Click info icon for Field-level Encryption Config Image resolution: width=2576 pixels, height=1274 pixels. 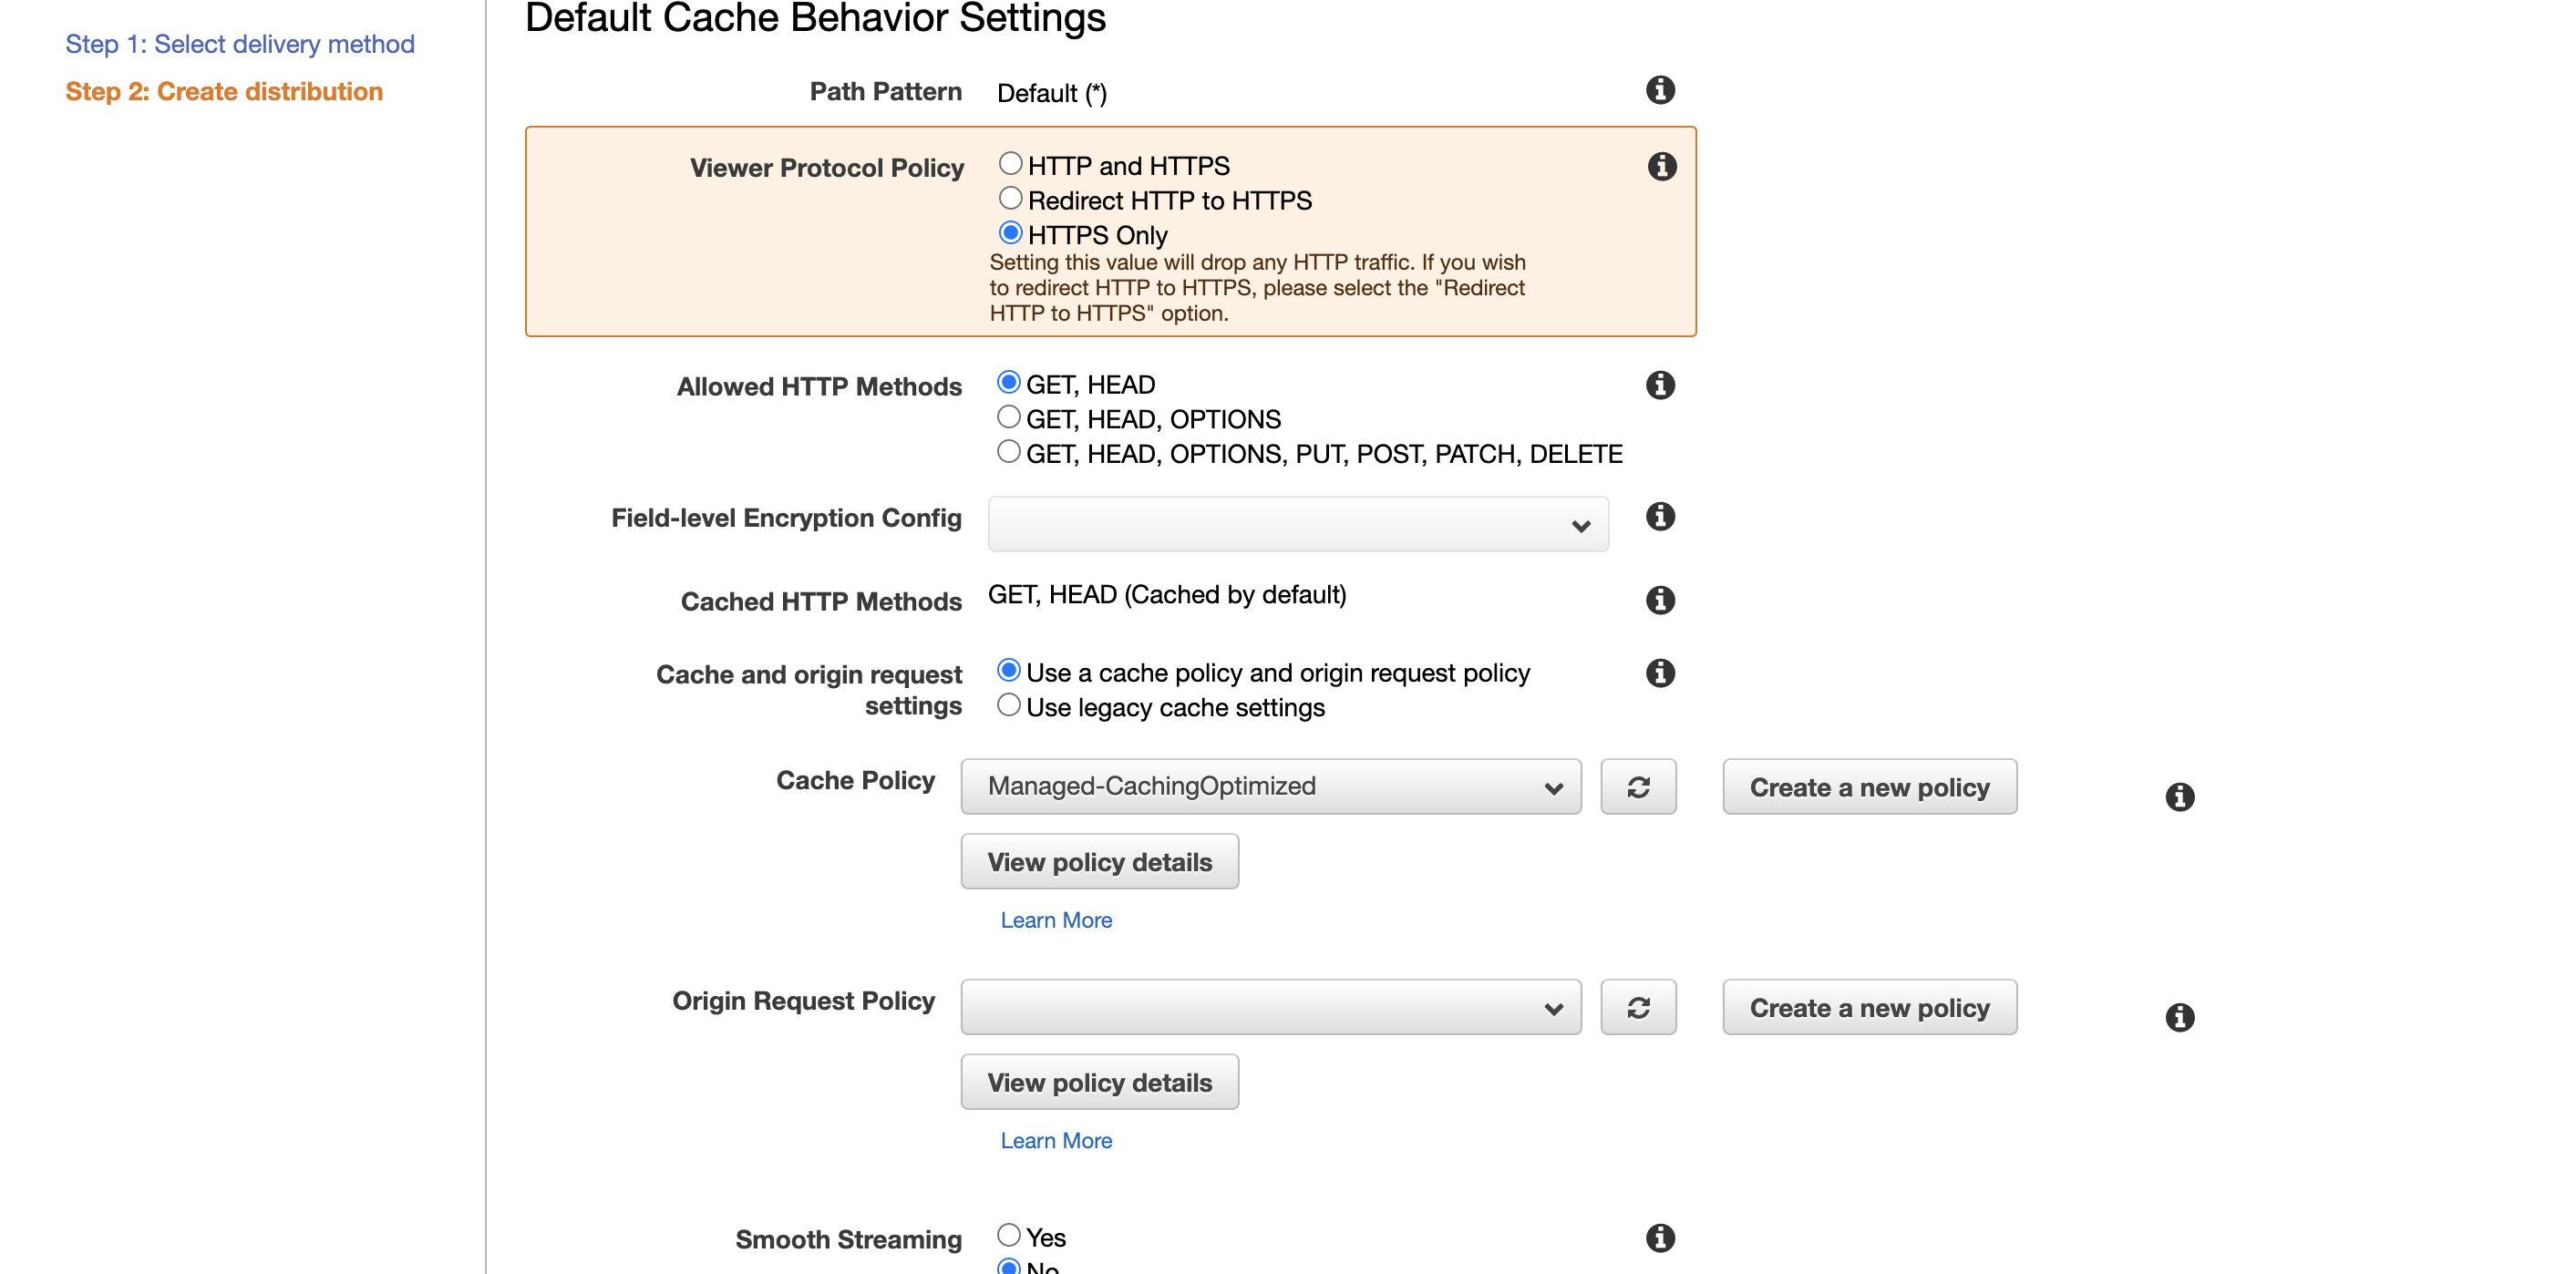tap(1660, 517)
